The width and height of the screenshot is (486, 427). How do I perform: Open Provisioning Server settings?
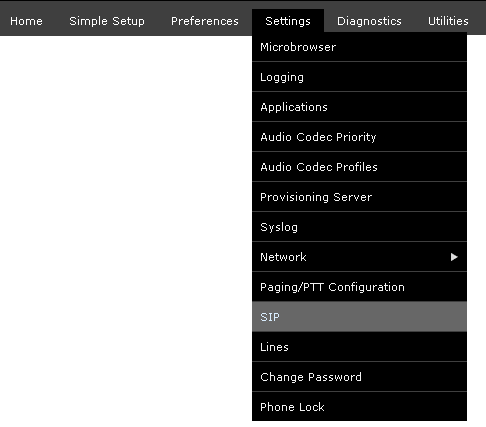point(359,197)
